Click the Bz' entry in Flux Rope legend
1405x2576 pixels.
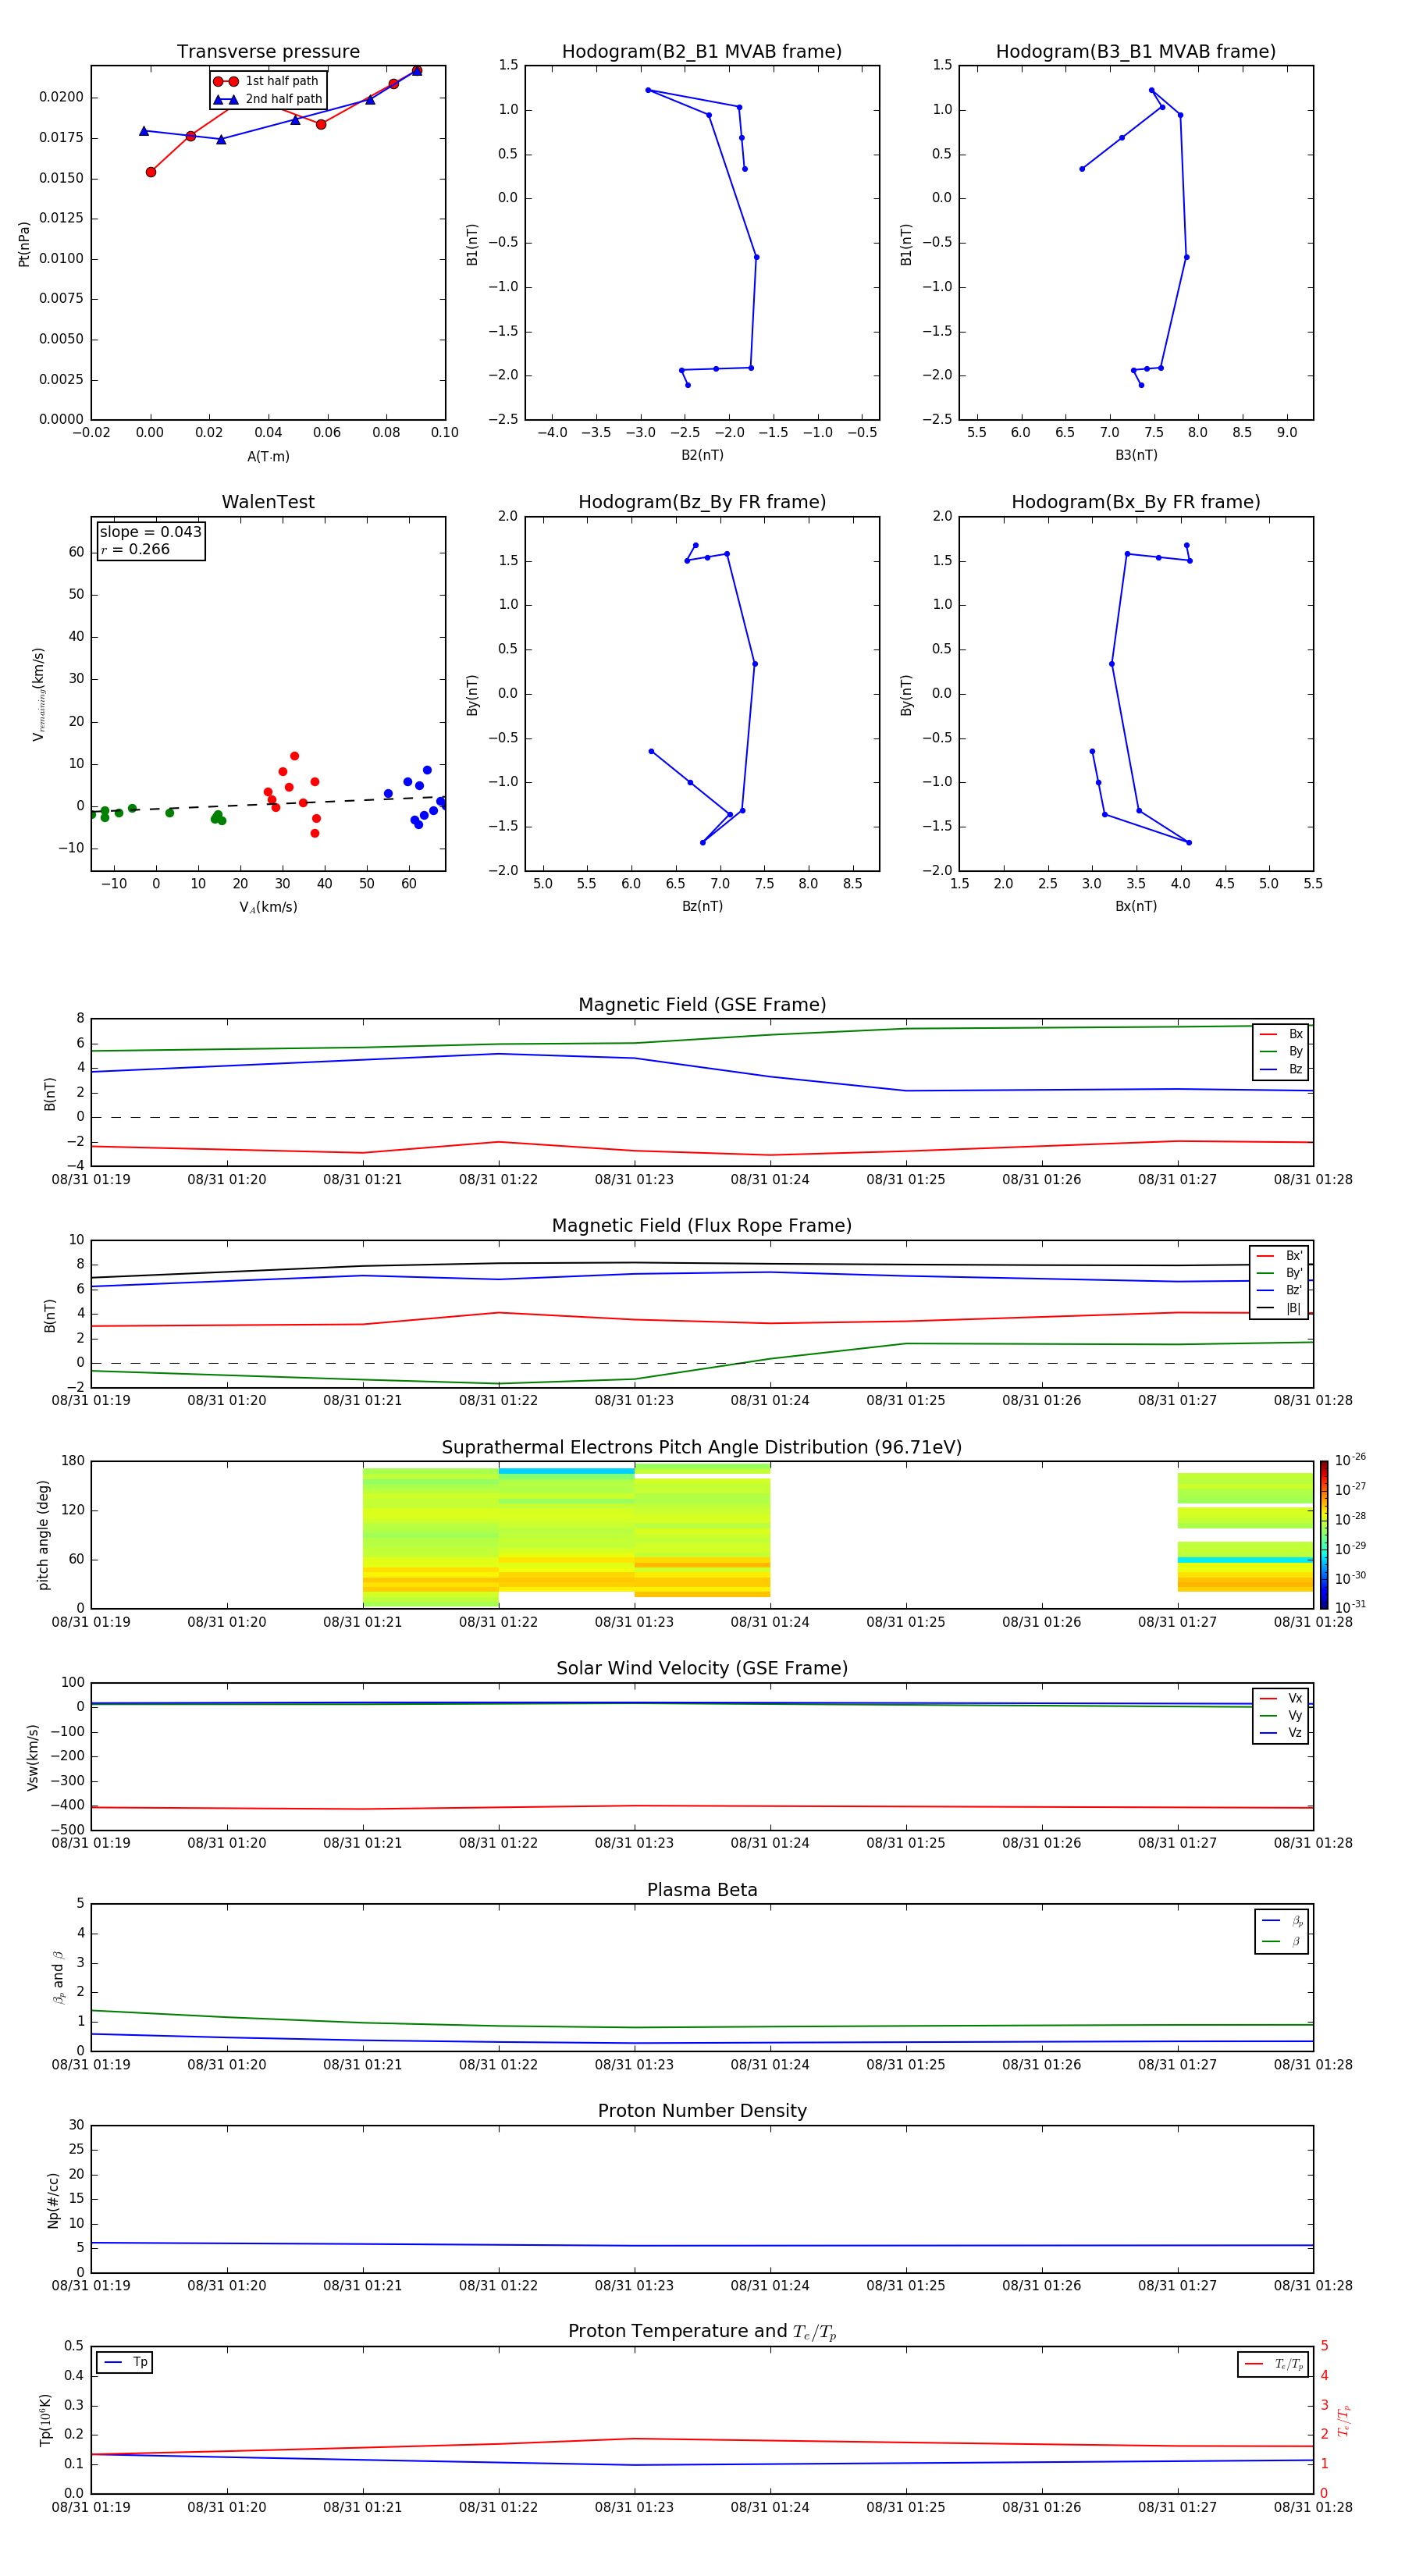pos(1279,1290)
